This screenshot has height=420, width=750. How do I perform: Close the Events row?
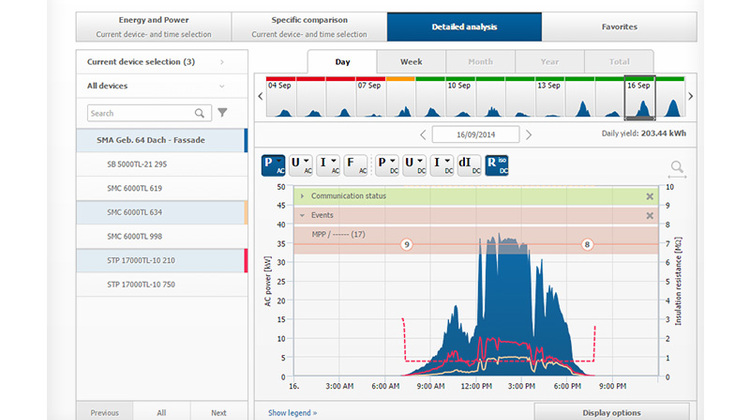tap(650, 216)
